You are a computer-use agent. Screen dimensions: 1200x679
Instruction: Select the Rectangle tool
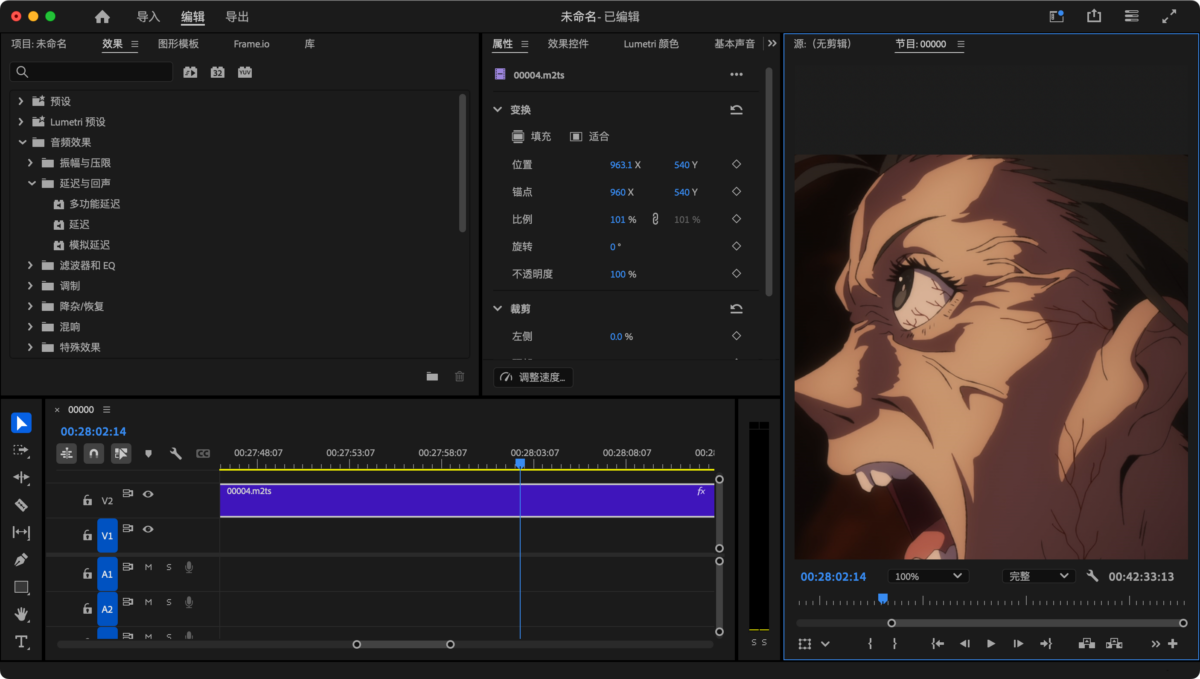pos(21,587)
